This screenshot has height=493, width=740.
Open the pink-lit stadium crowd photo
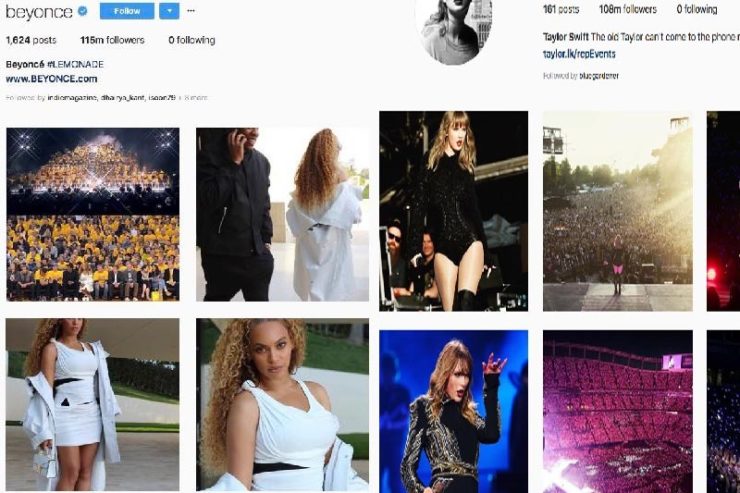click(x=618, y=411)
